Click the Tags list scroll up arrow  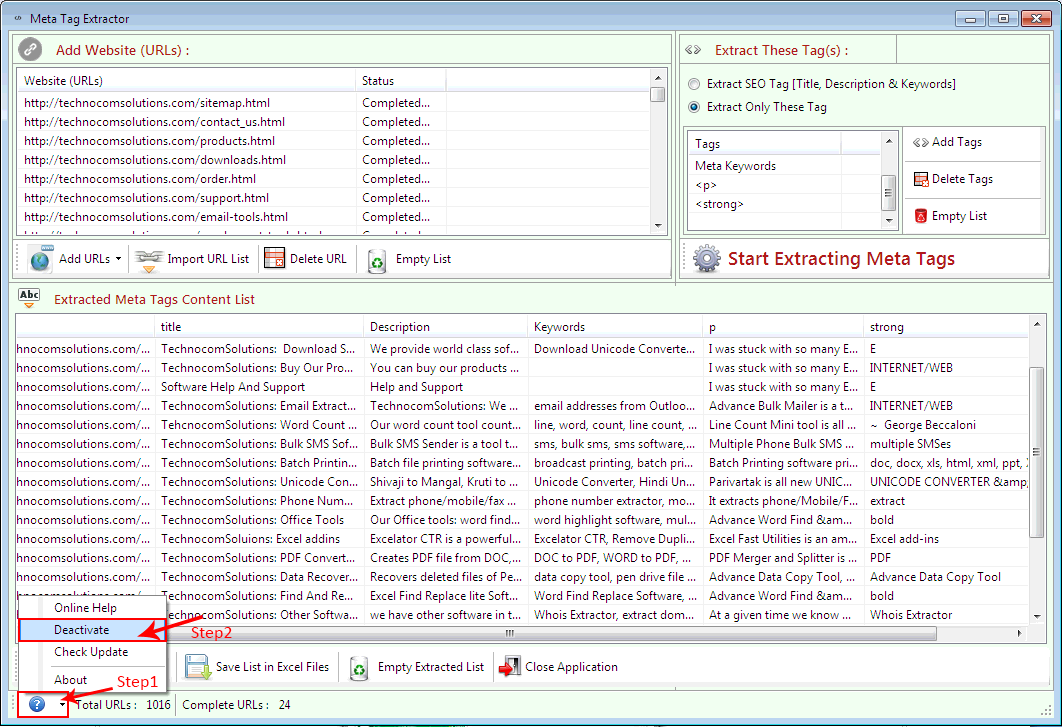coord(889,141)
